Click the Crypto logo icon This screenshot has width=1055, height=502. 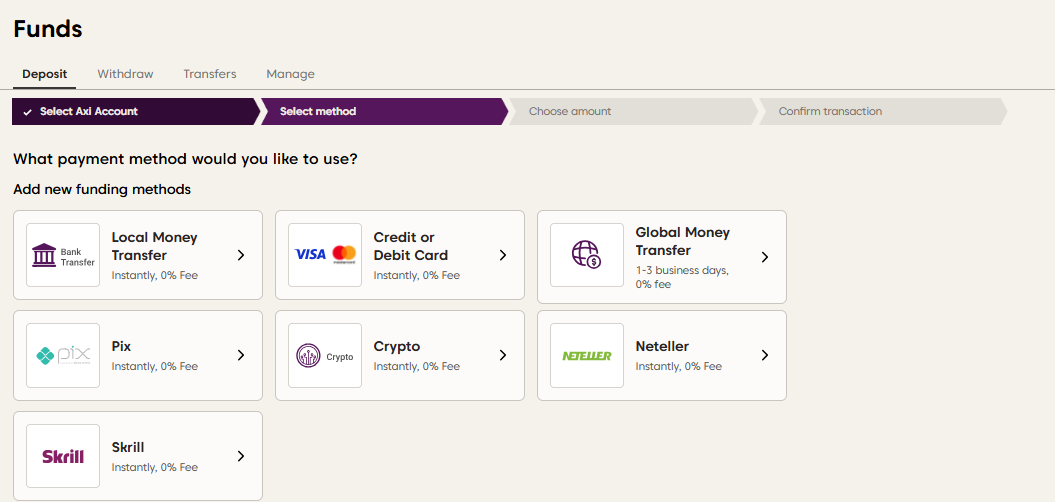pyautogui.click(x=325, y=355)
